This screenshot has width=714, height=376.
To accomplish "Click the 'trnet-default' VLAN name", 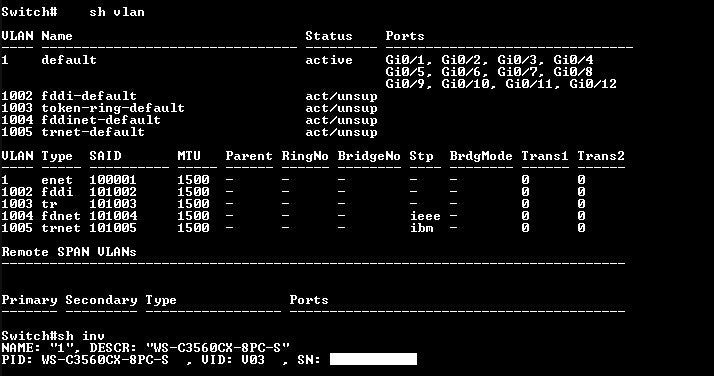I will (93, 132).
